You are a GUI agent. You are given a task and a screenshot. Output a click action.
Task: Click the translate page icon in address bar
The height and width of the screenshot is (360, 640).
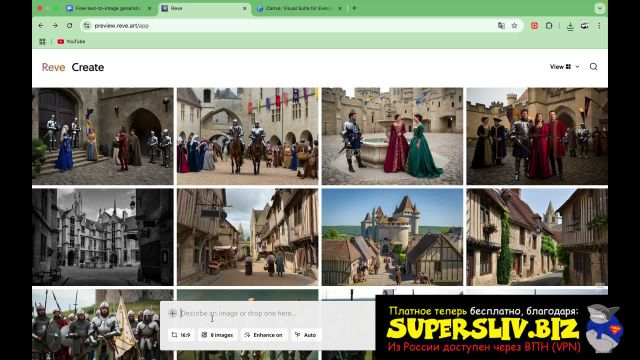(501, 26)
